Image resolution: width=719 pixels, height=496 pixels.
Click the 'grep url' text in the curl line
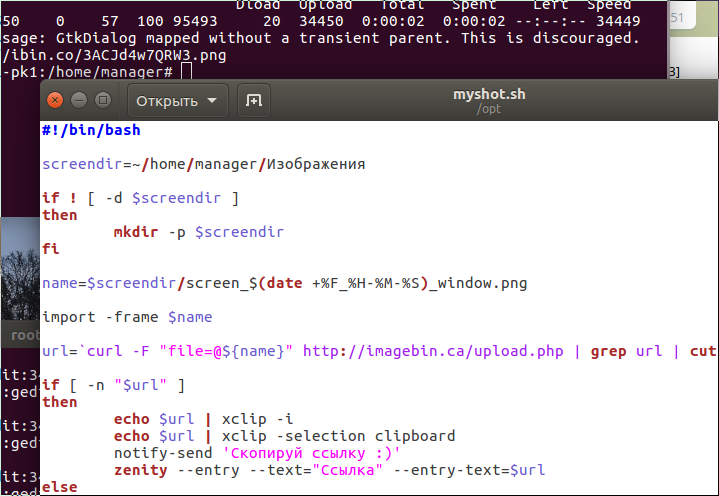tap(626, 351)
